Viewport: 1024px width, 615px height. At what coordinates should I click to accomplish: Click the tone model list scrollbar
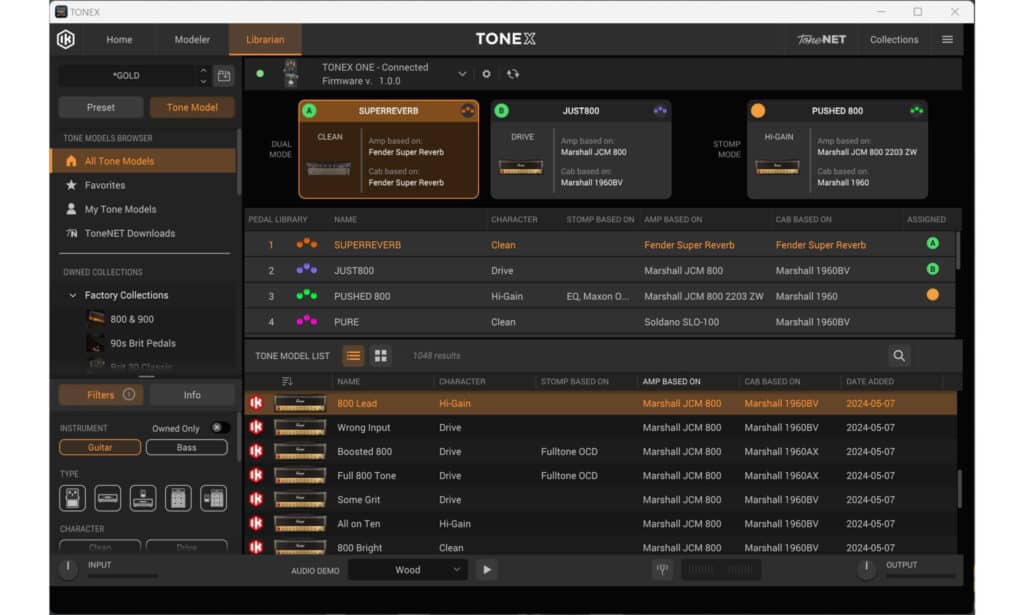click(x=959, y=488)
